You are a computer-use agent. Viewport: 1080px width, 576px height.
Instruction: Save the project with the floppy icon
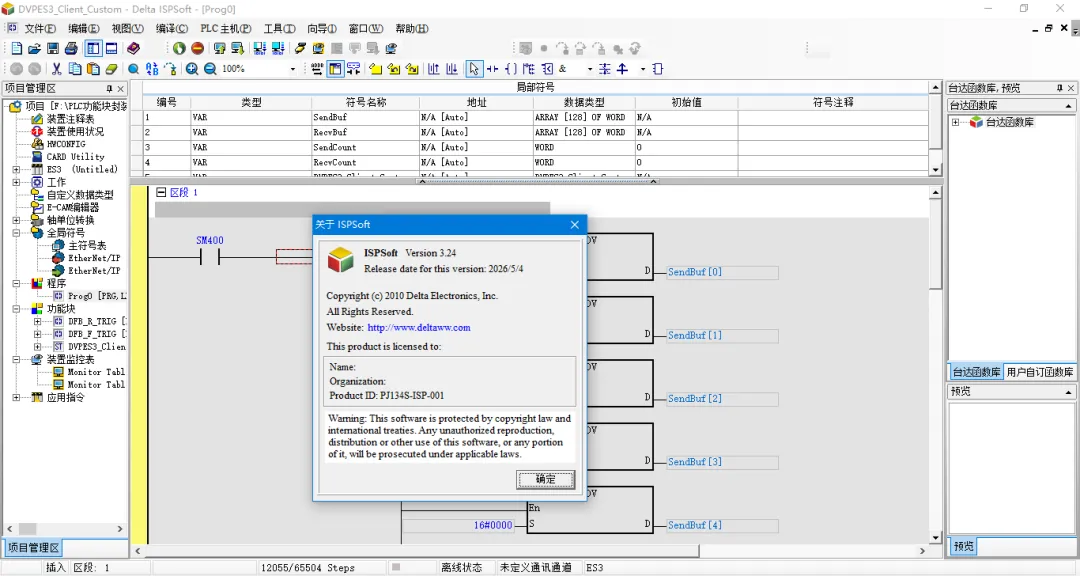53,48
